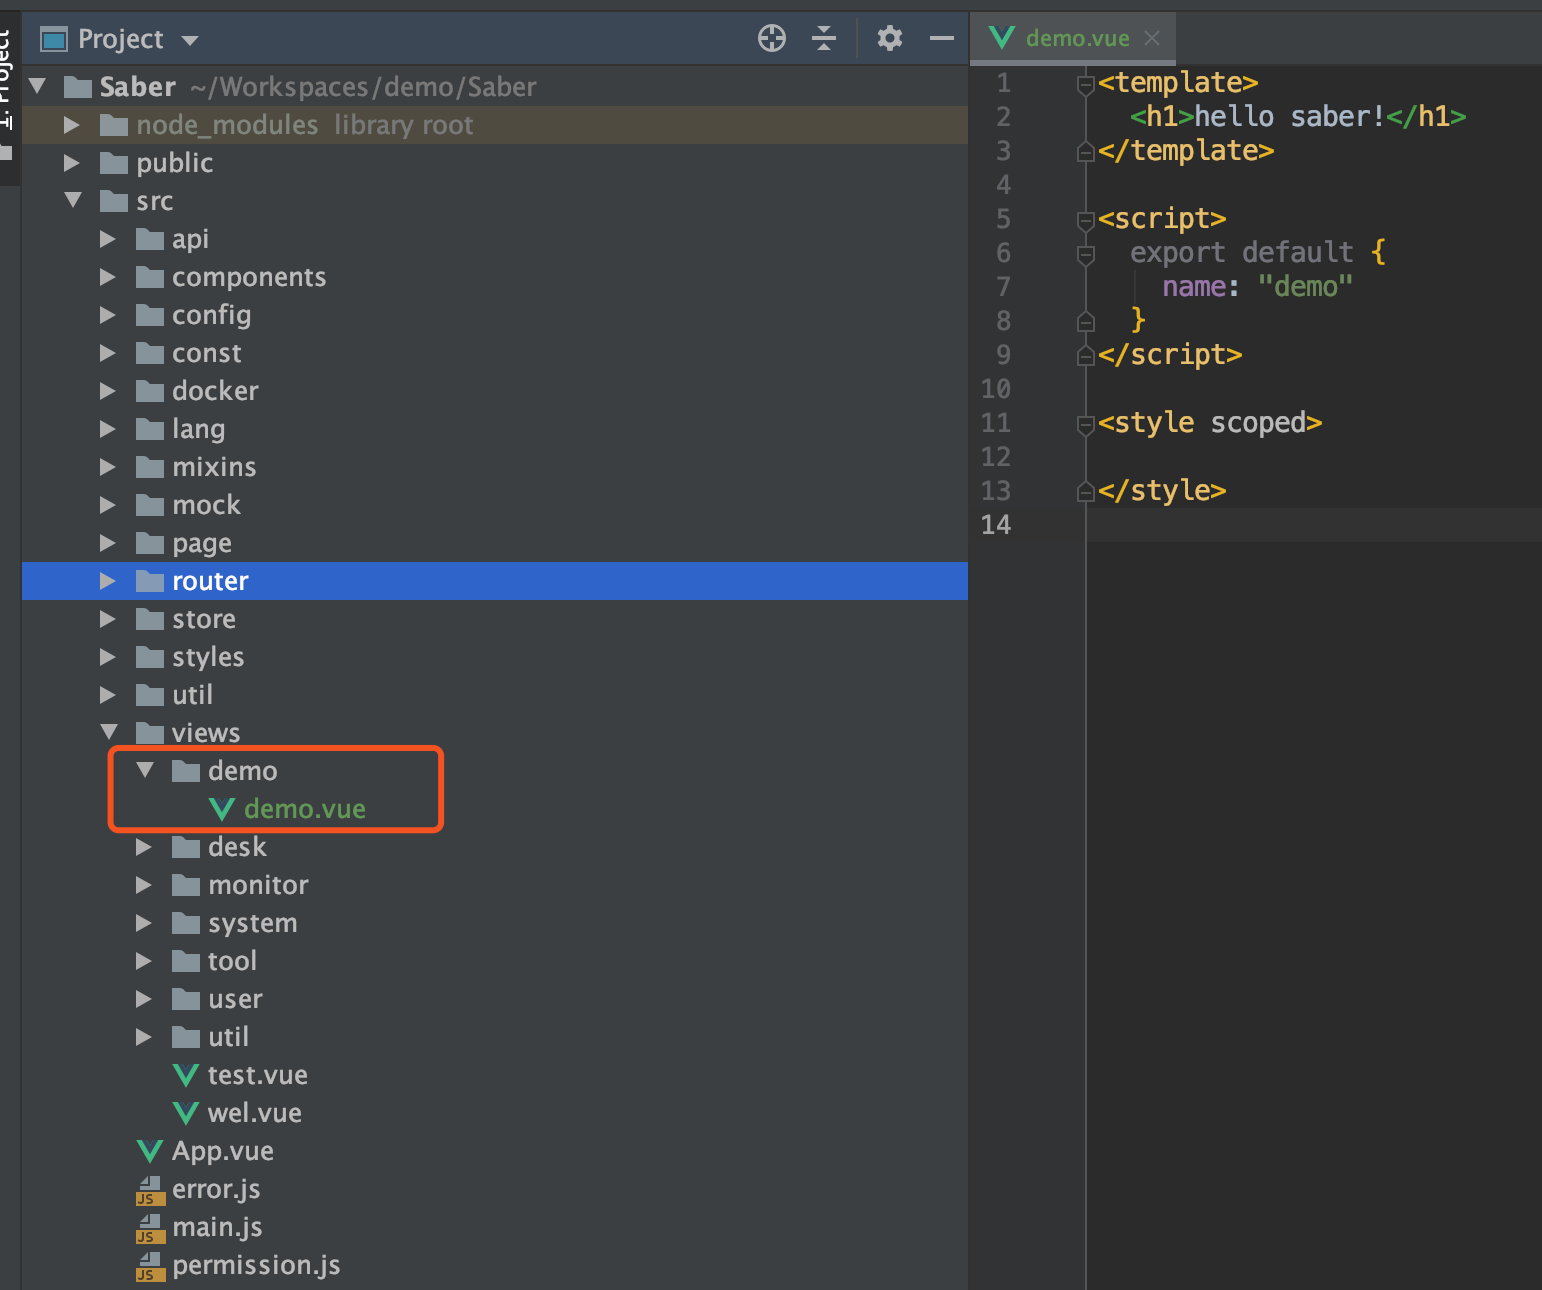Select the const folder

pos(495,353)
